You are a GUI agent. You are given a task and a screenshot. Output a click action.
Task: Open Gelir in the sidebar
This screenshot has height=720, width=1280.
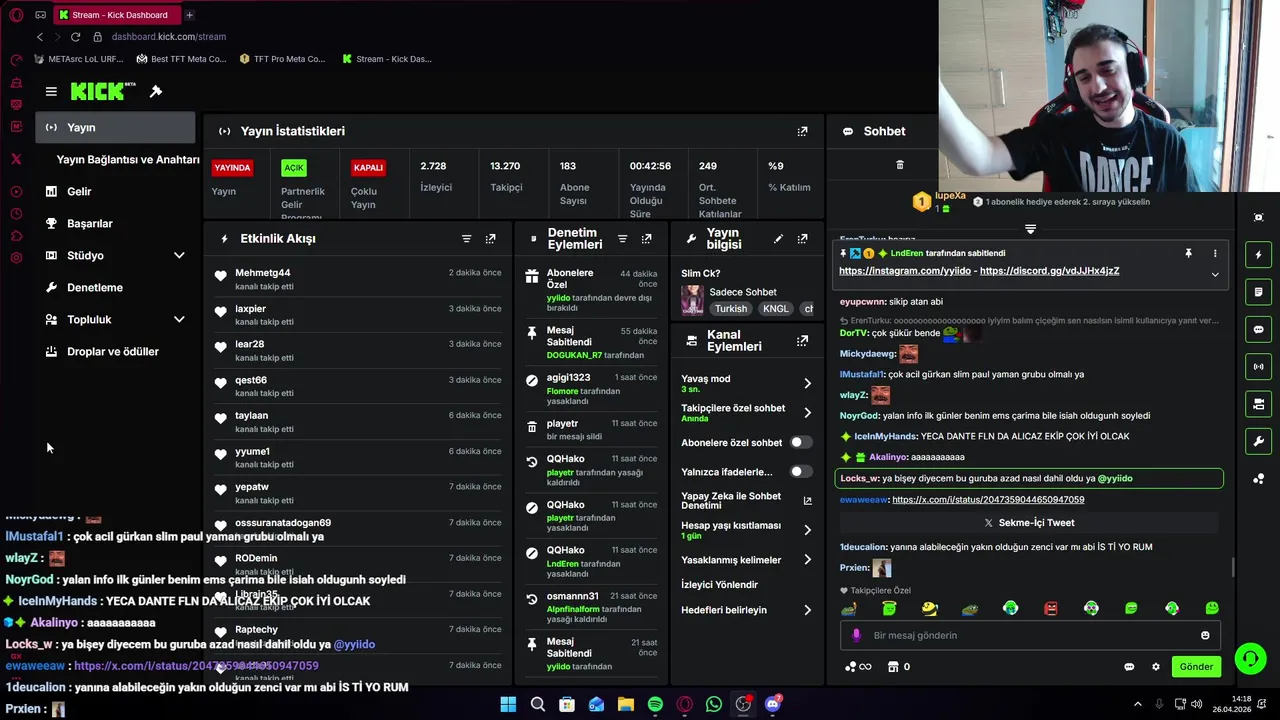click(79, 191)
